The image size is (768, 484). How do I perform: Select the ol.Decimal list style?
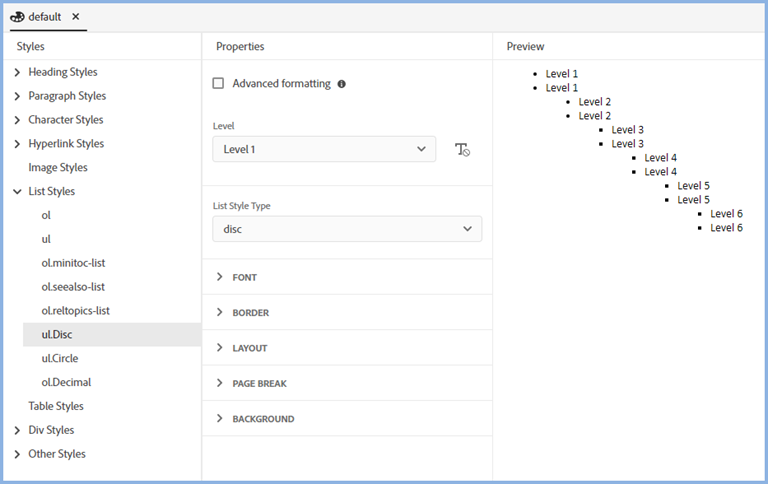point(66,382)
